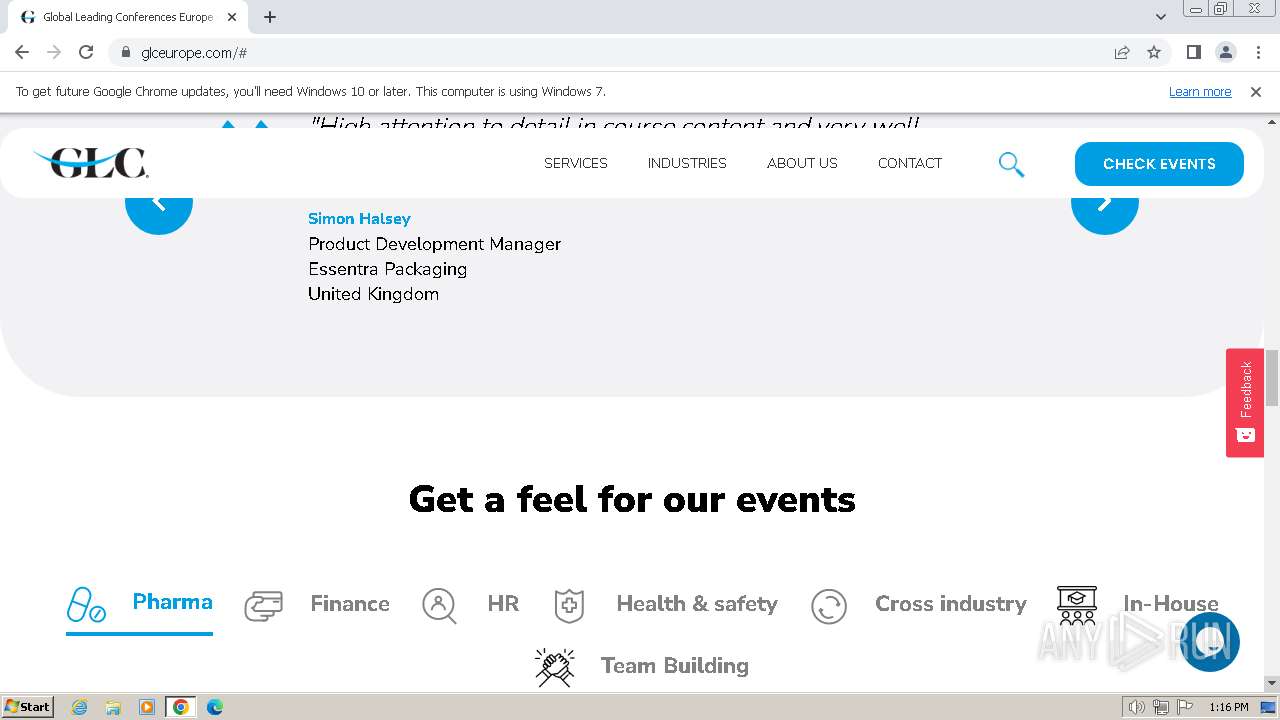
Task: Click the Health & safety shield icon
Action: [569, 605]
